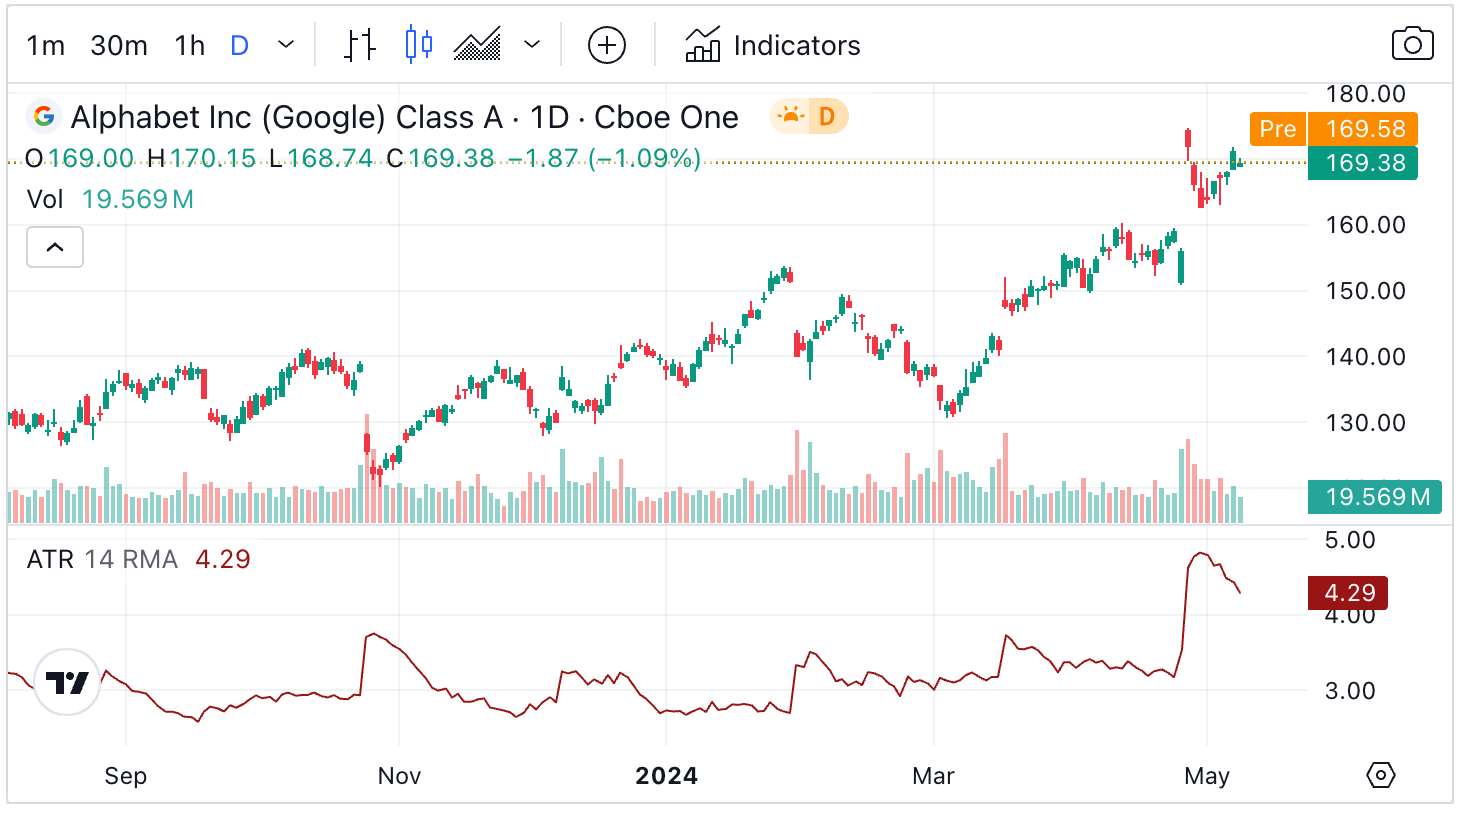Click the Mar label on the time axis
The height and width of the screenshot is (814, 1462).
click(933, 776)
